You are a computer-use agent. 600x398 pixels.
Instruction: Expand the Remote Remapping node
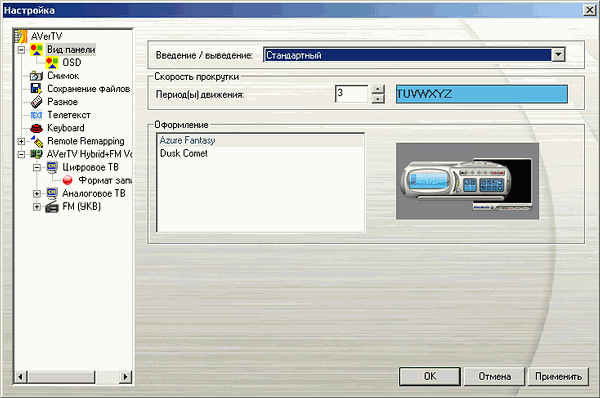pyautogui.click(x=21, y=141)
